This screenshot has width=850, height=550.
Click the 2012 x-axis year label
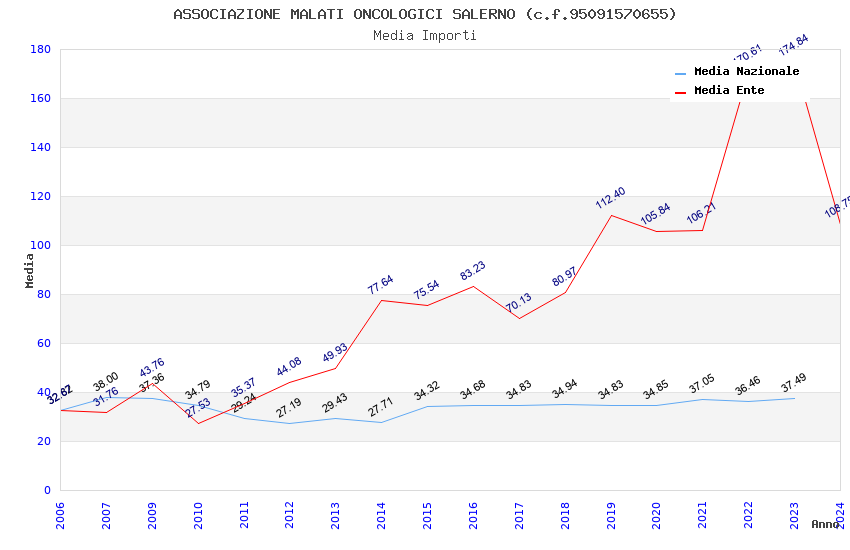pyautogui.click(x=289, y=515)
